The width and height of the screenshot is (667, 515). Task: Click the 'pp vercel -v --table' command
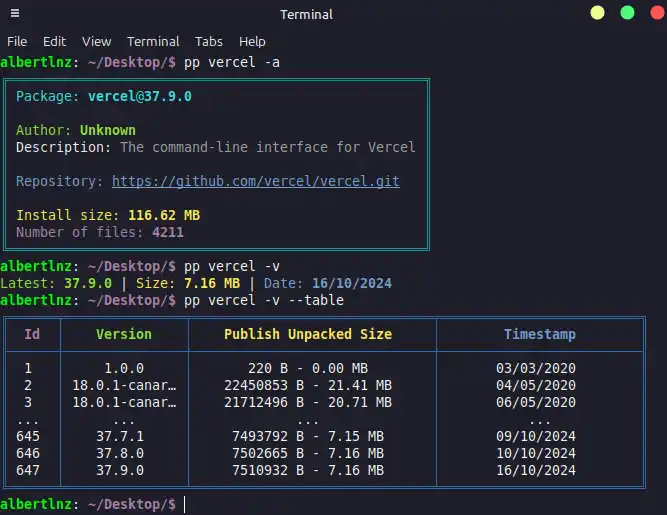[264, 300]
